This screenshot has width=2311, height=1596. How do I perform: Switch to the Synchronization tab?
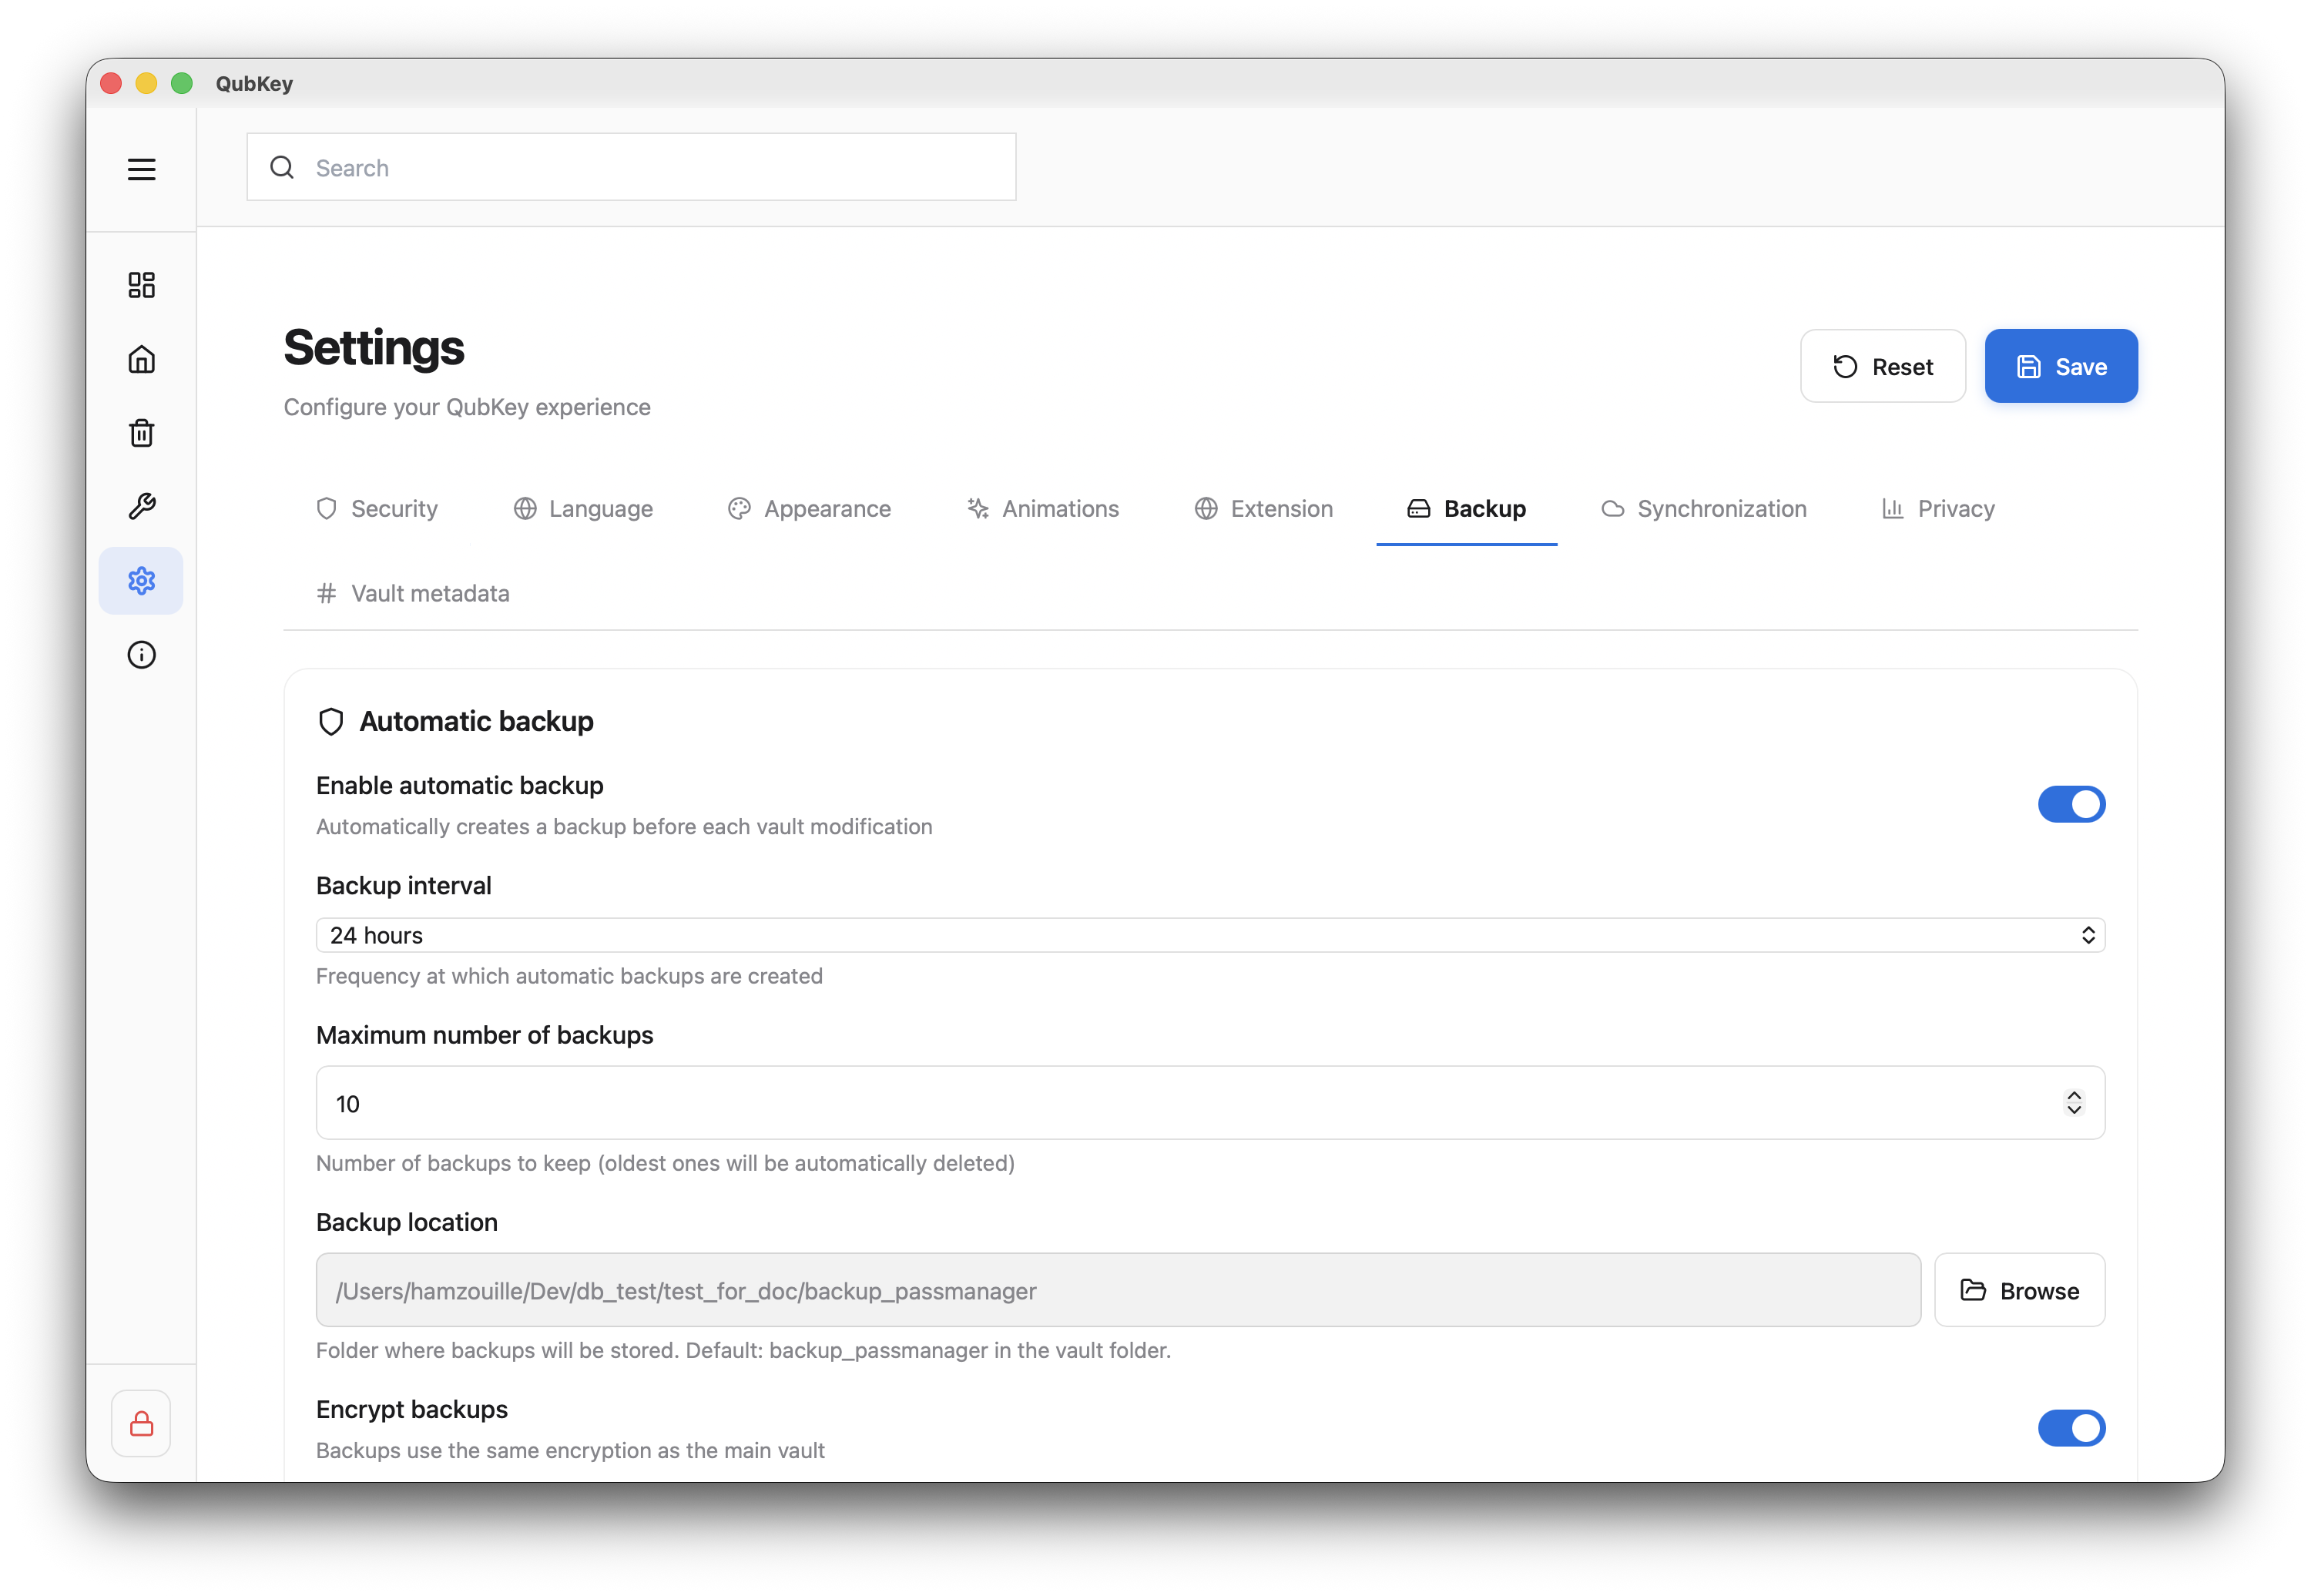coord(1703,509)
